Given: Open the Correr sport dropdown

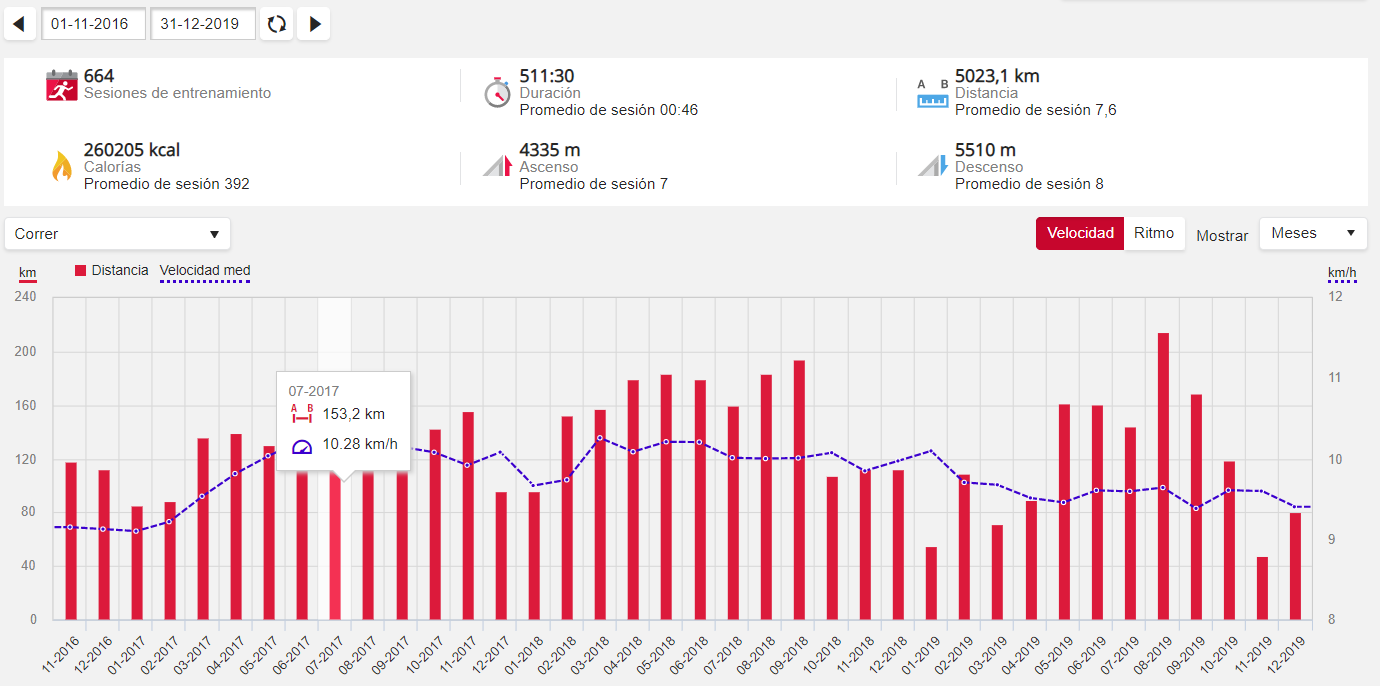Looking at the screenshot, I should 117,234.
